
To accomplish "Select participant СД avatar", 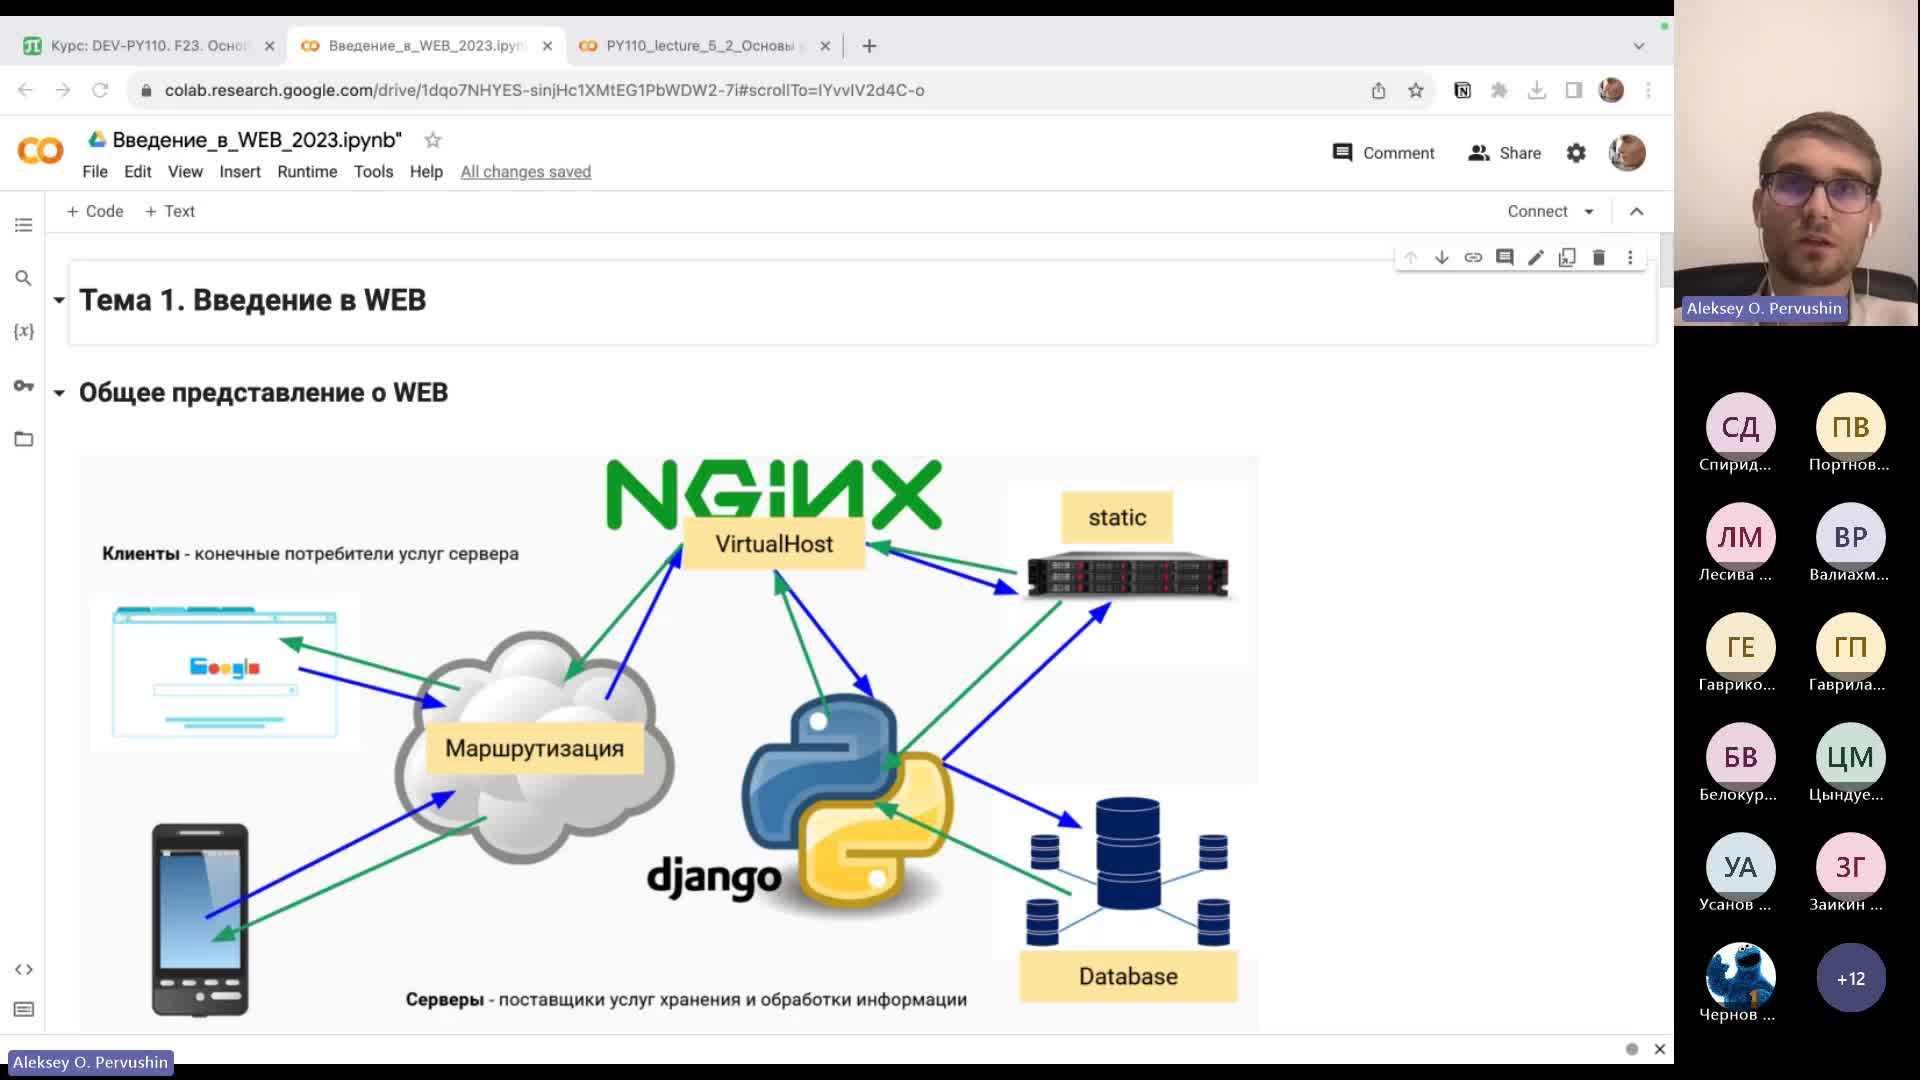I will pos(1740,427).
